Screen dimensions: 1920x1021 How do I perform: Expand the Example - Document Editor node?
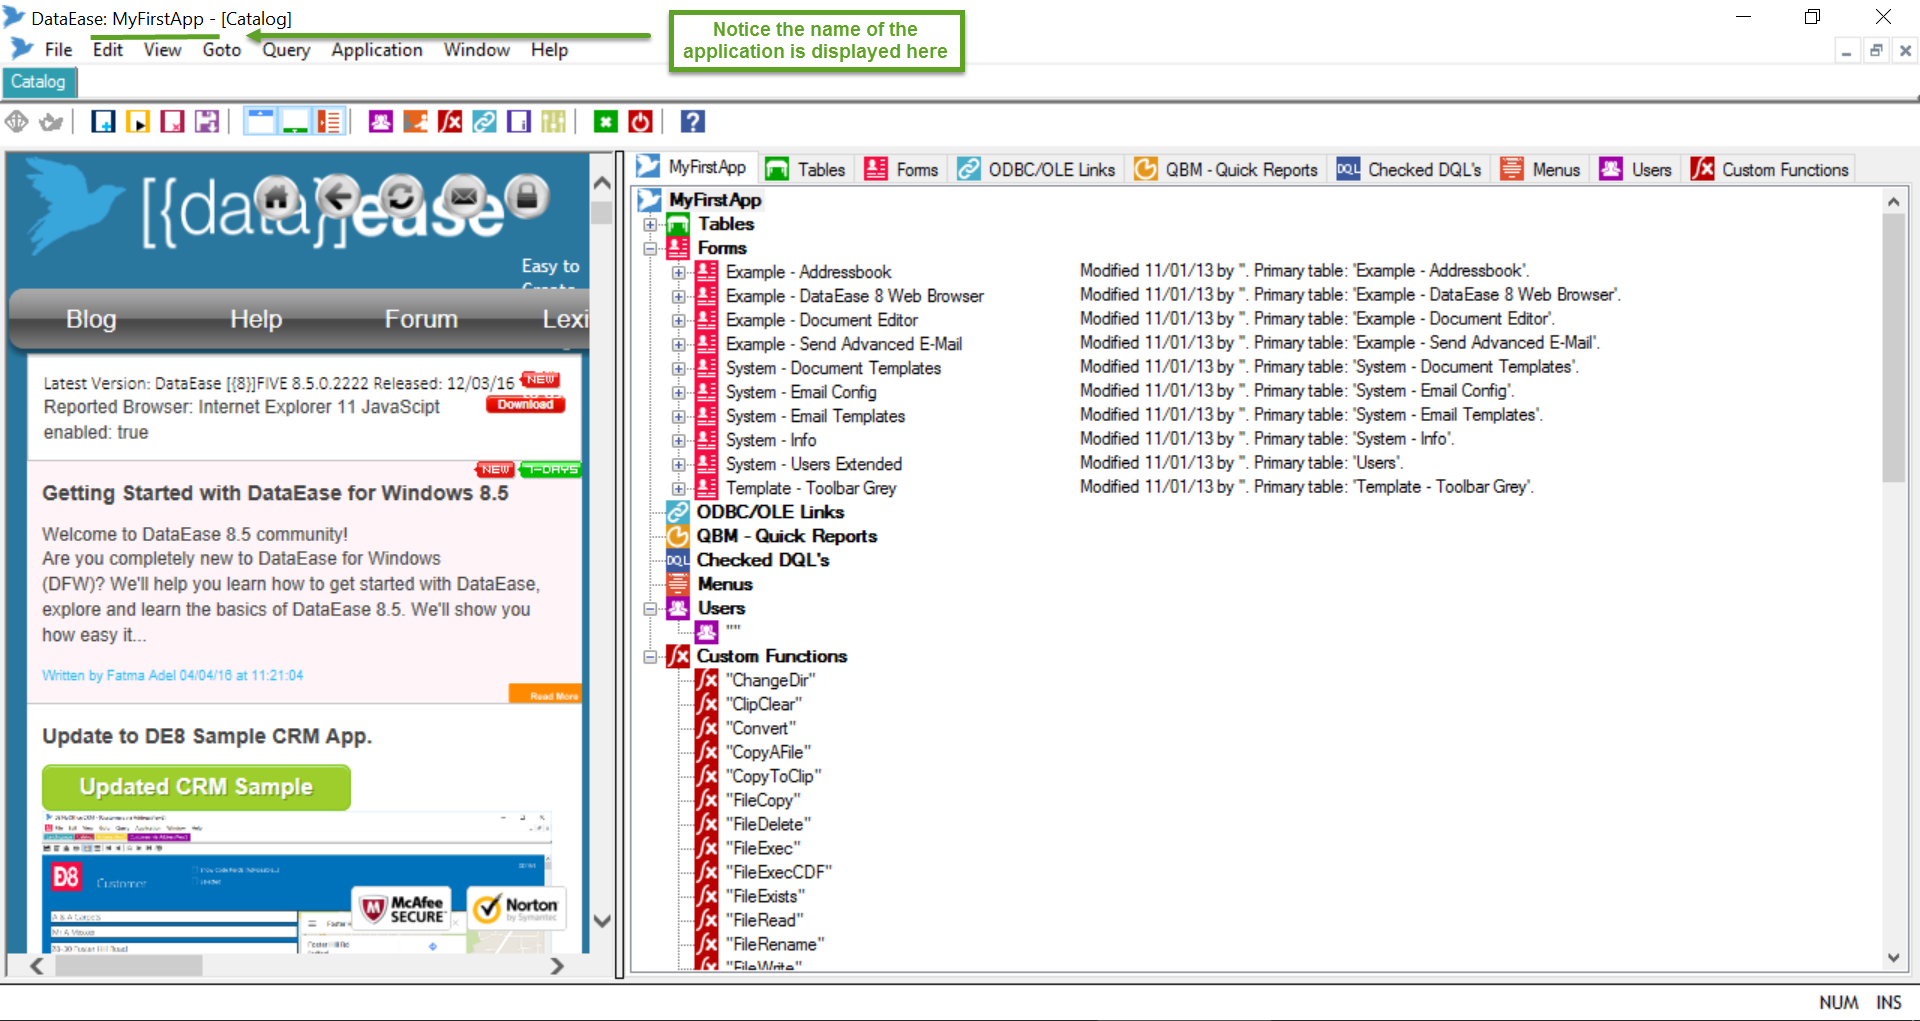[678, 320]
